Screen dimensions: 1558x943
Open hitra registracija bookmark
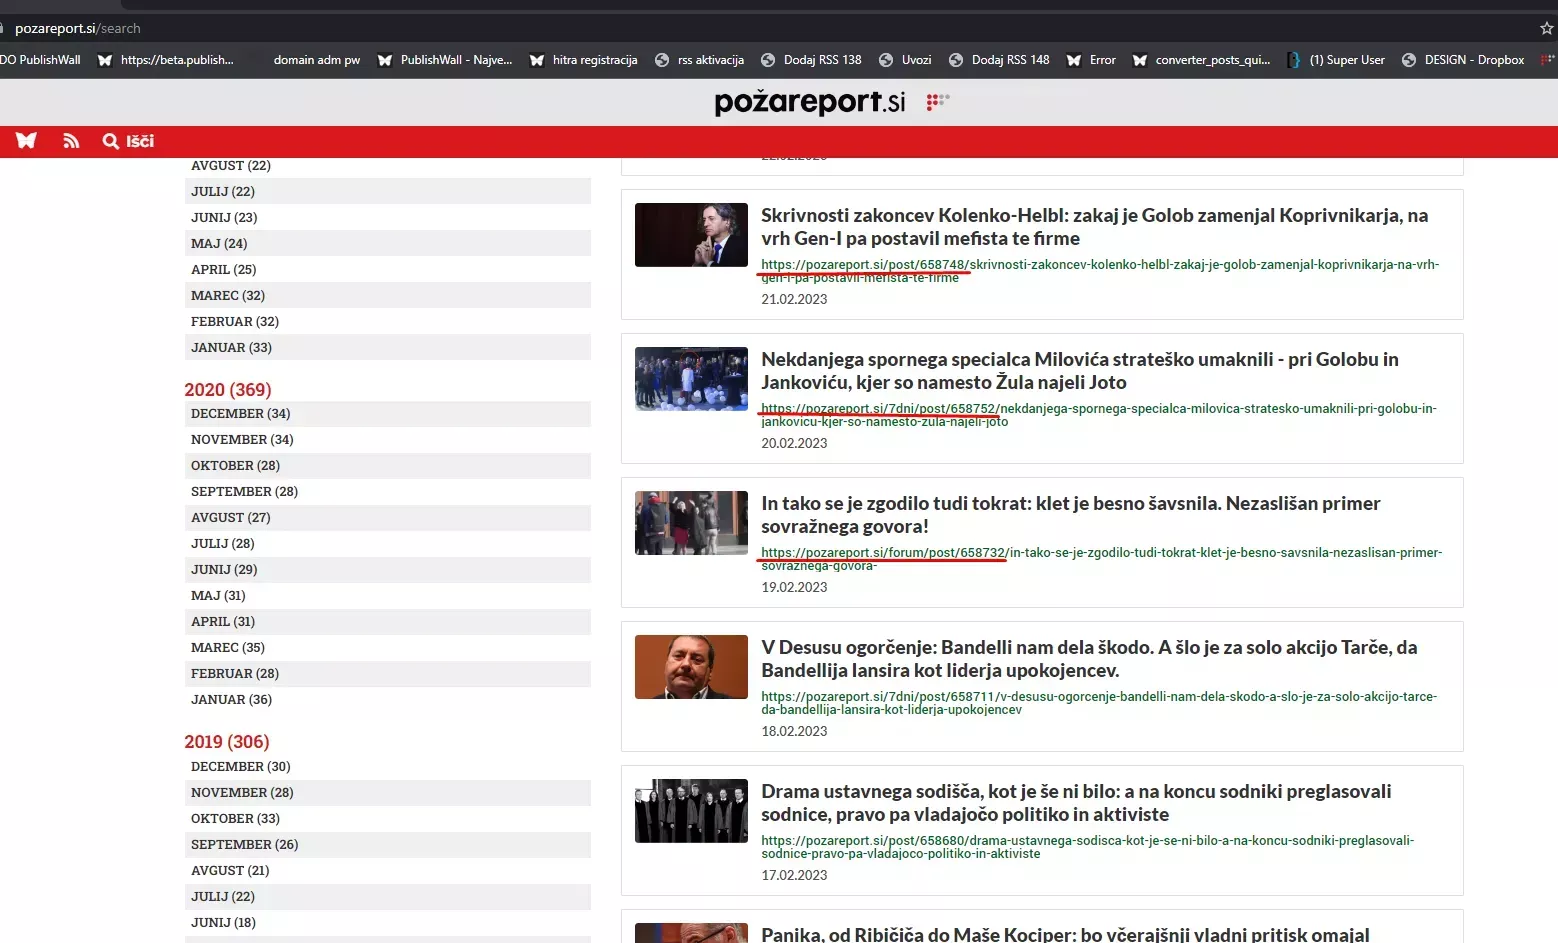click(x=583, y=60)
